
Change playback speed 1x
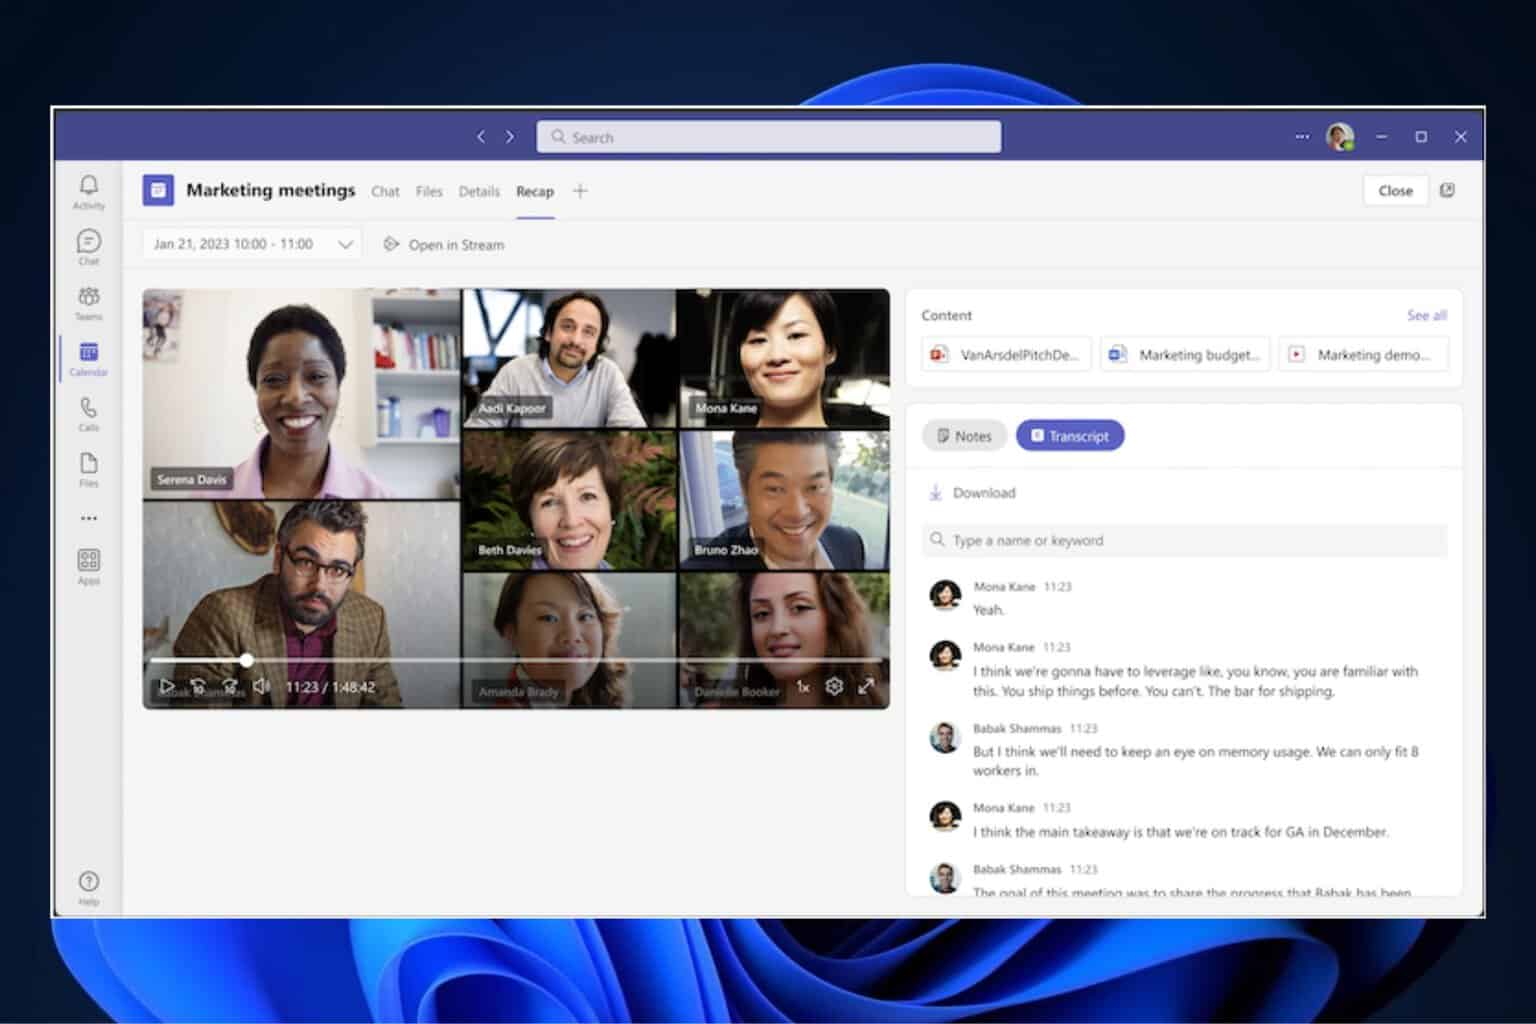coord(802,687)
